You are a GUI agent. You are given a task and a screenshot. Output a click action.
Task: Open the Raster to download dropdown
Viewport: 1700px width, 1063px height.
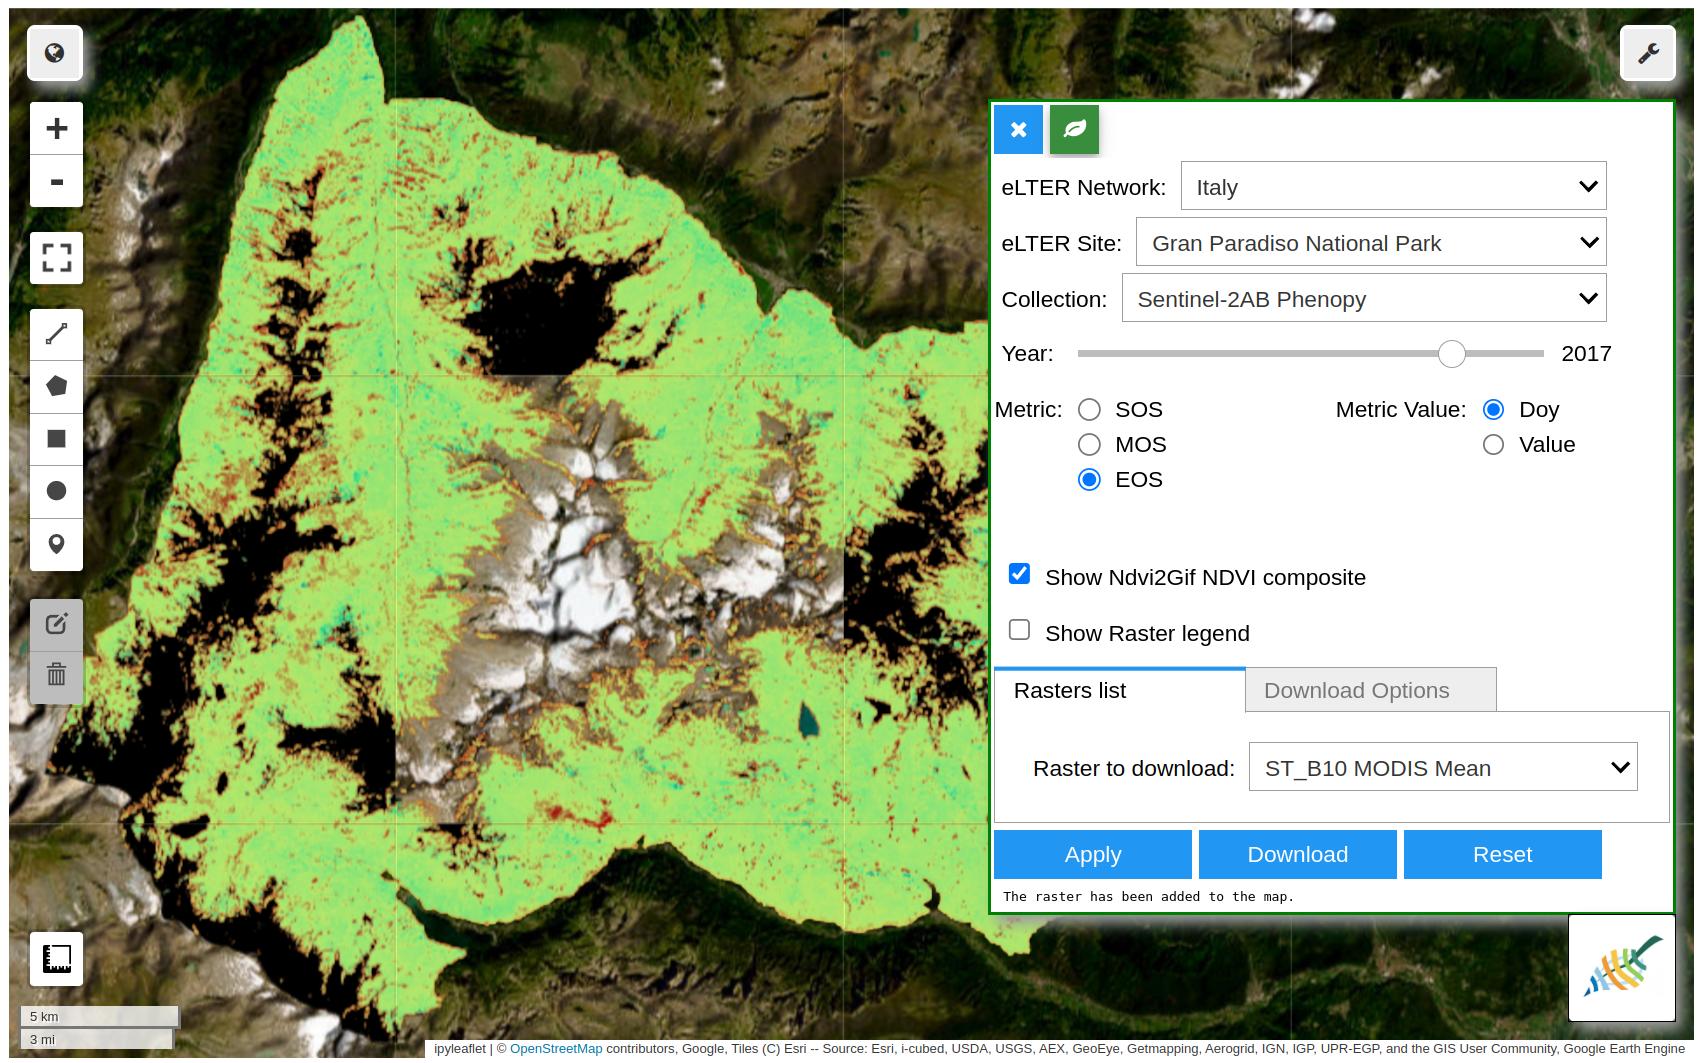pos(1441,767)
